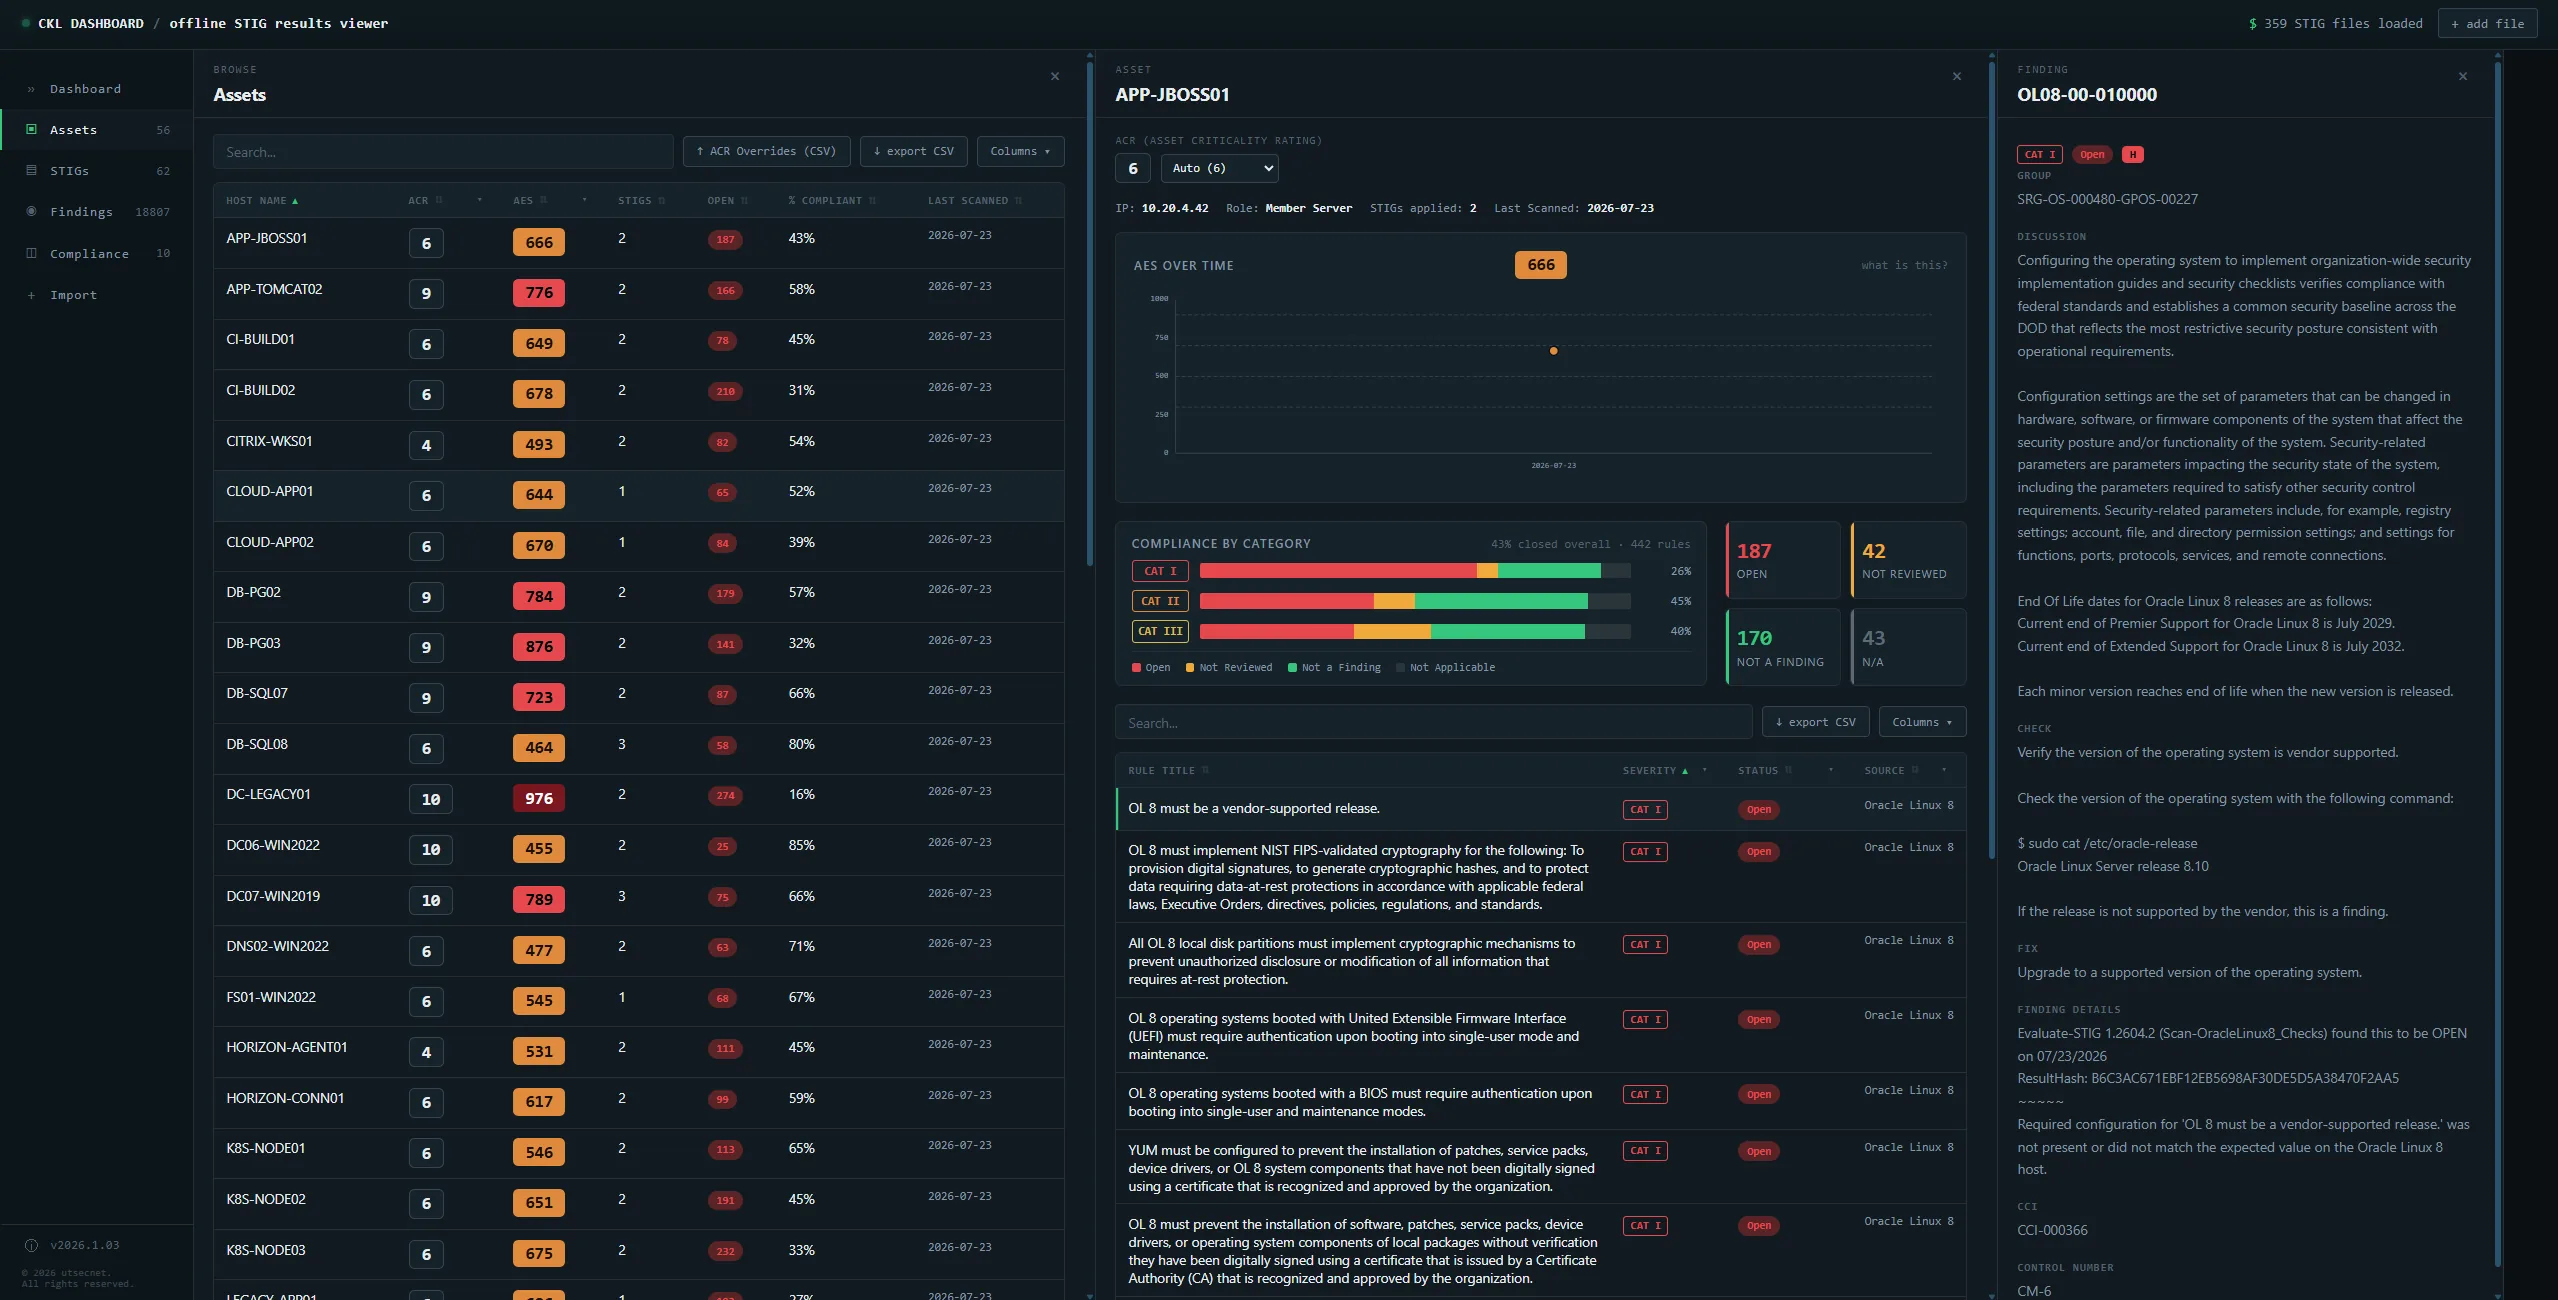
Task: Click the CAT I compliance bar
Action: pyautogui.click(x=1415, y=571)
